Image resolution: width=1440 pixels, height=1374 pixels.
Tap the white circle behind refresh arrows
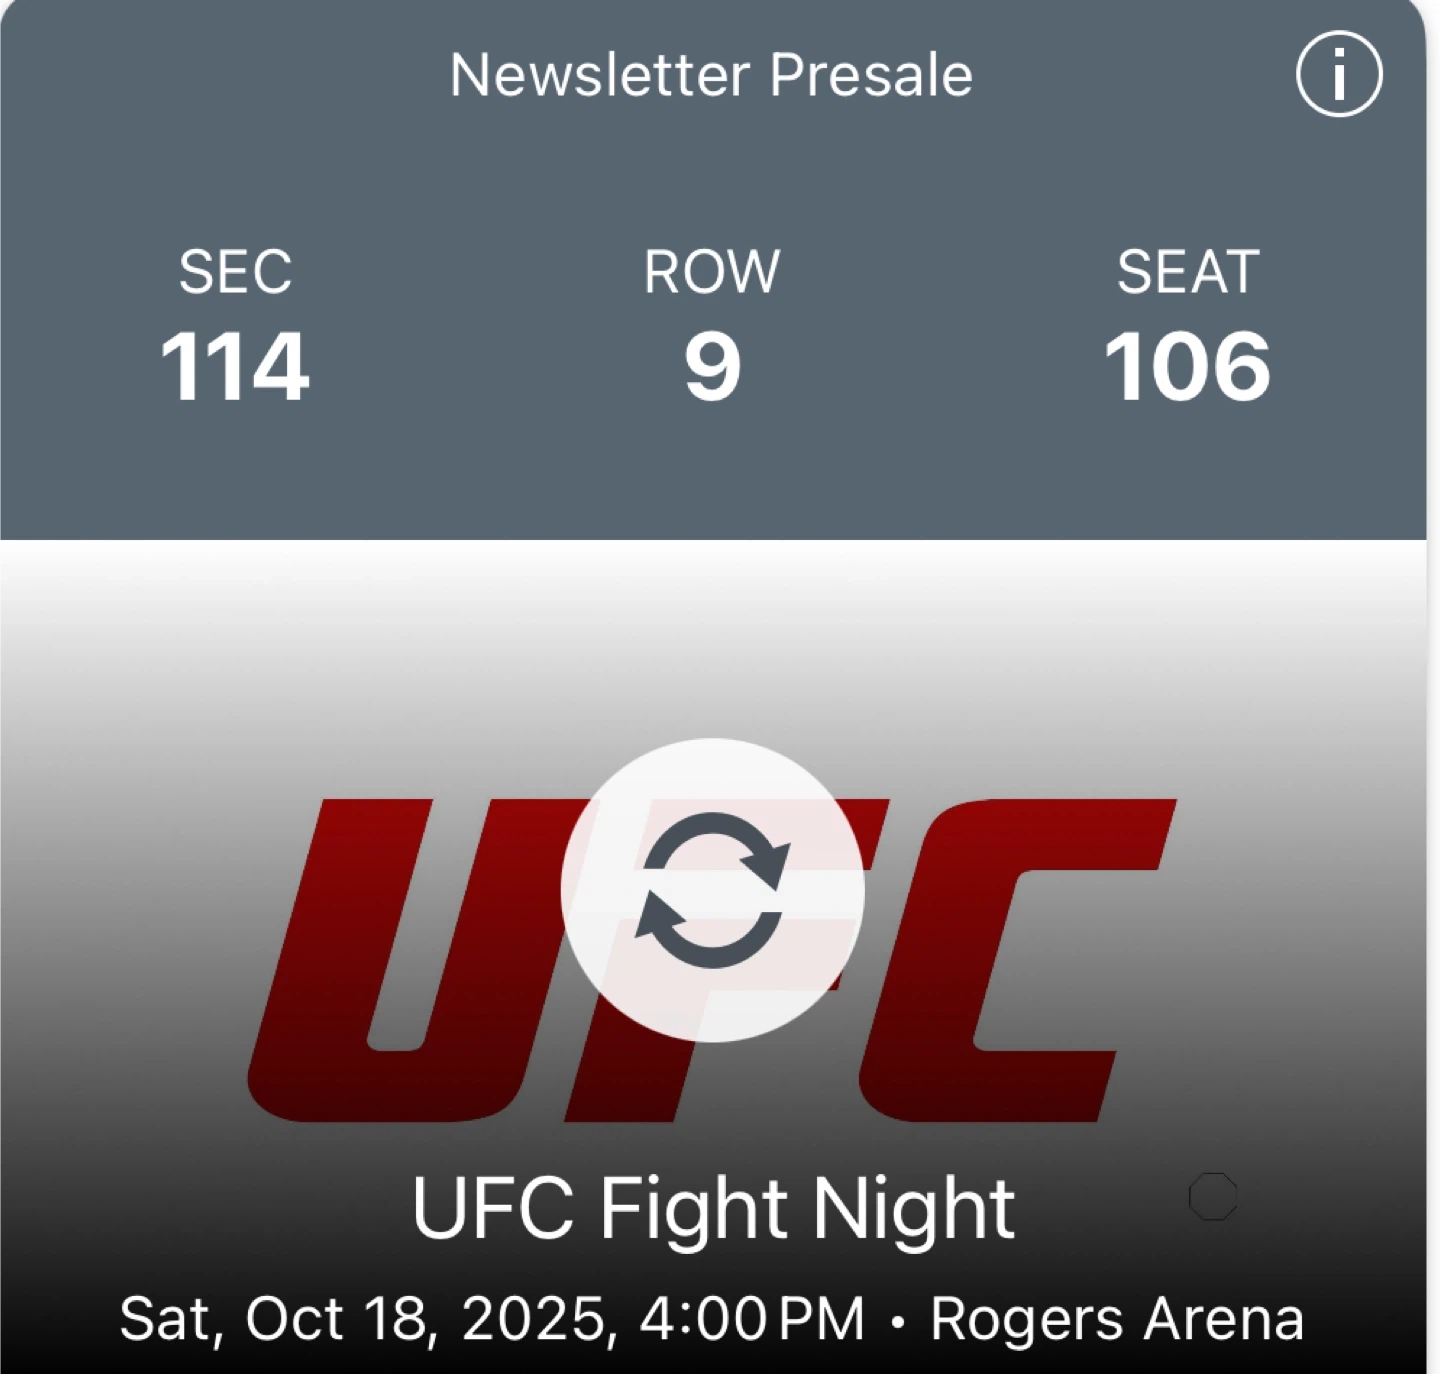coord(713,890)
